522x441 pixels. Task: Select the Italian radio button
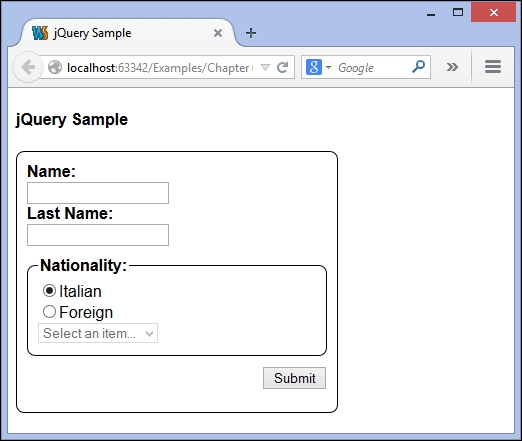click(49, 291)
